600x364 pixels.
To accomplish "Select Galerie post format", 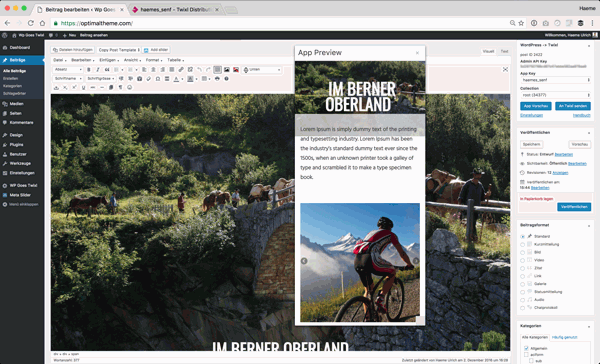I will [x=522, y=284].
